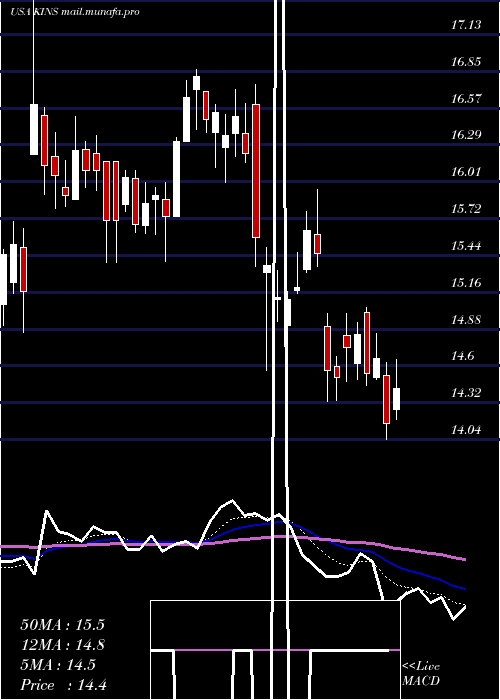
Task: Click the 'USA KINS mail.munafa.pro' title text
Action: [75, 12]
